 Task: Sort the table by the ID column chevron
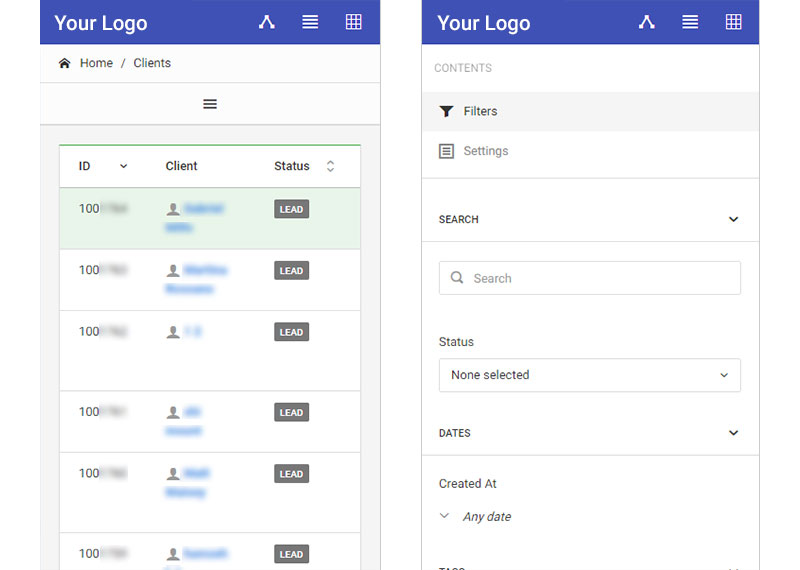click(x=123, y=166)
